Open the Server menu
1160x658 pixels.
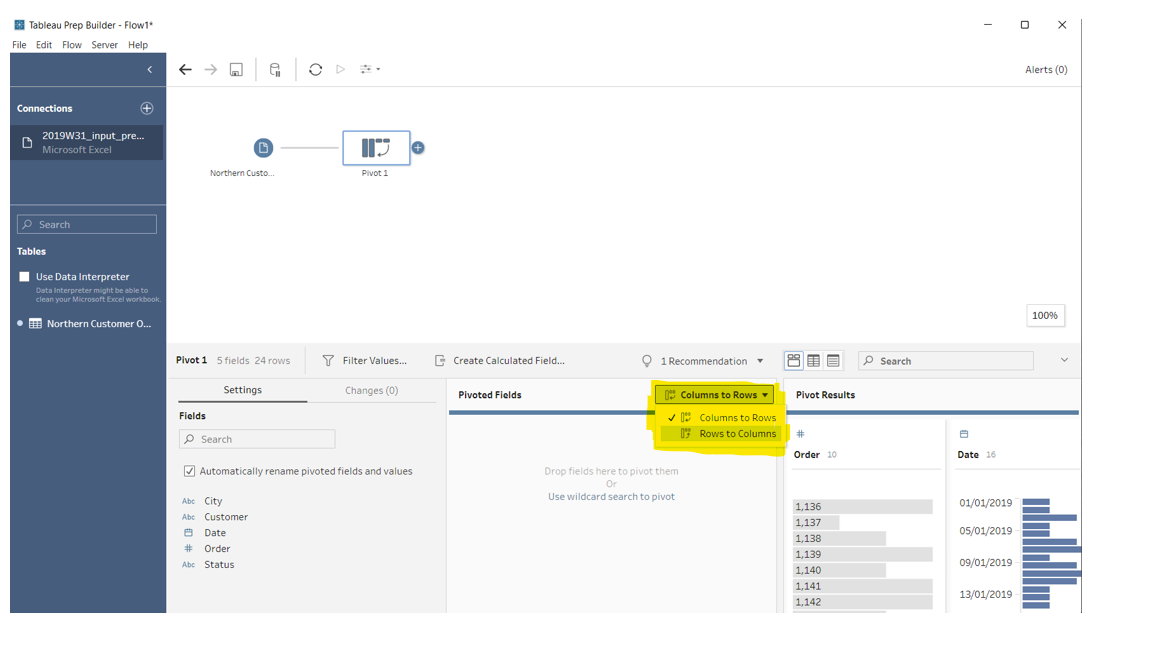point(104,45)
